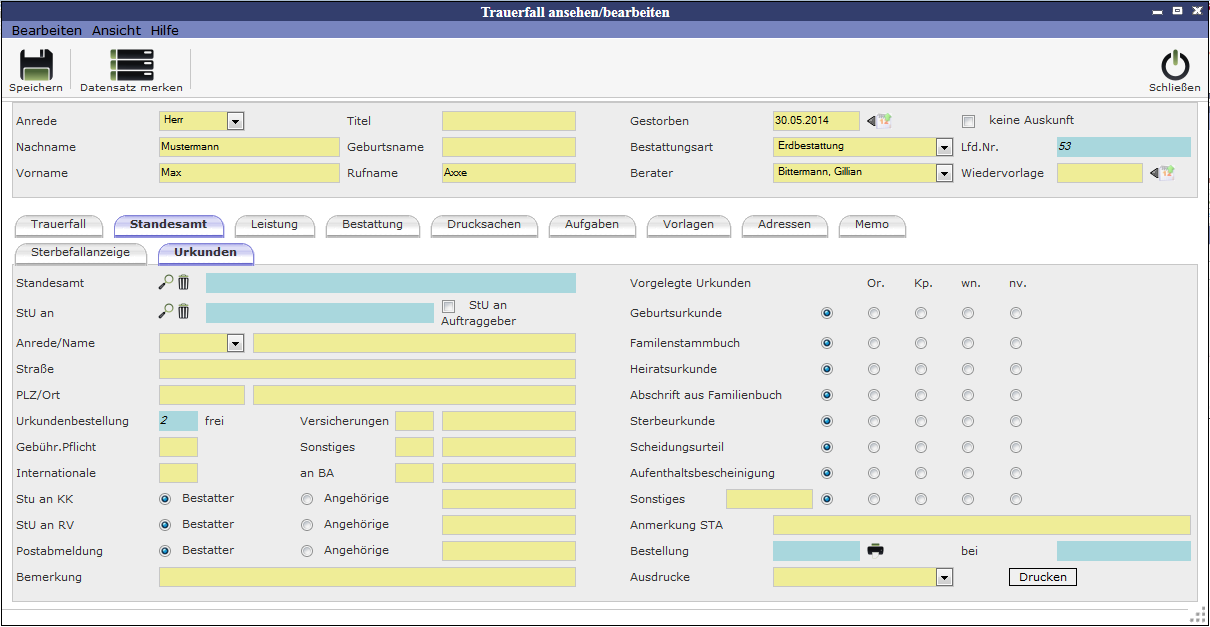Click the trash icon in StU an row
1210x627 pixels.
[x=184, y=312]
